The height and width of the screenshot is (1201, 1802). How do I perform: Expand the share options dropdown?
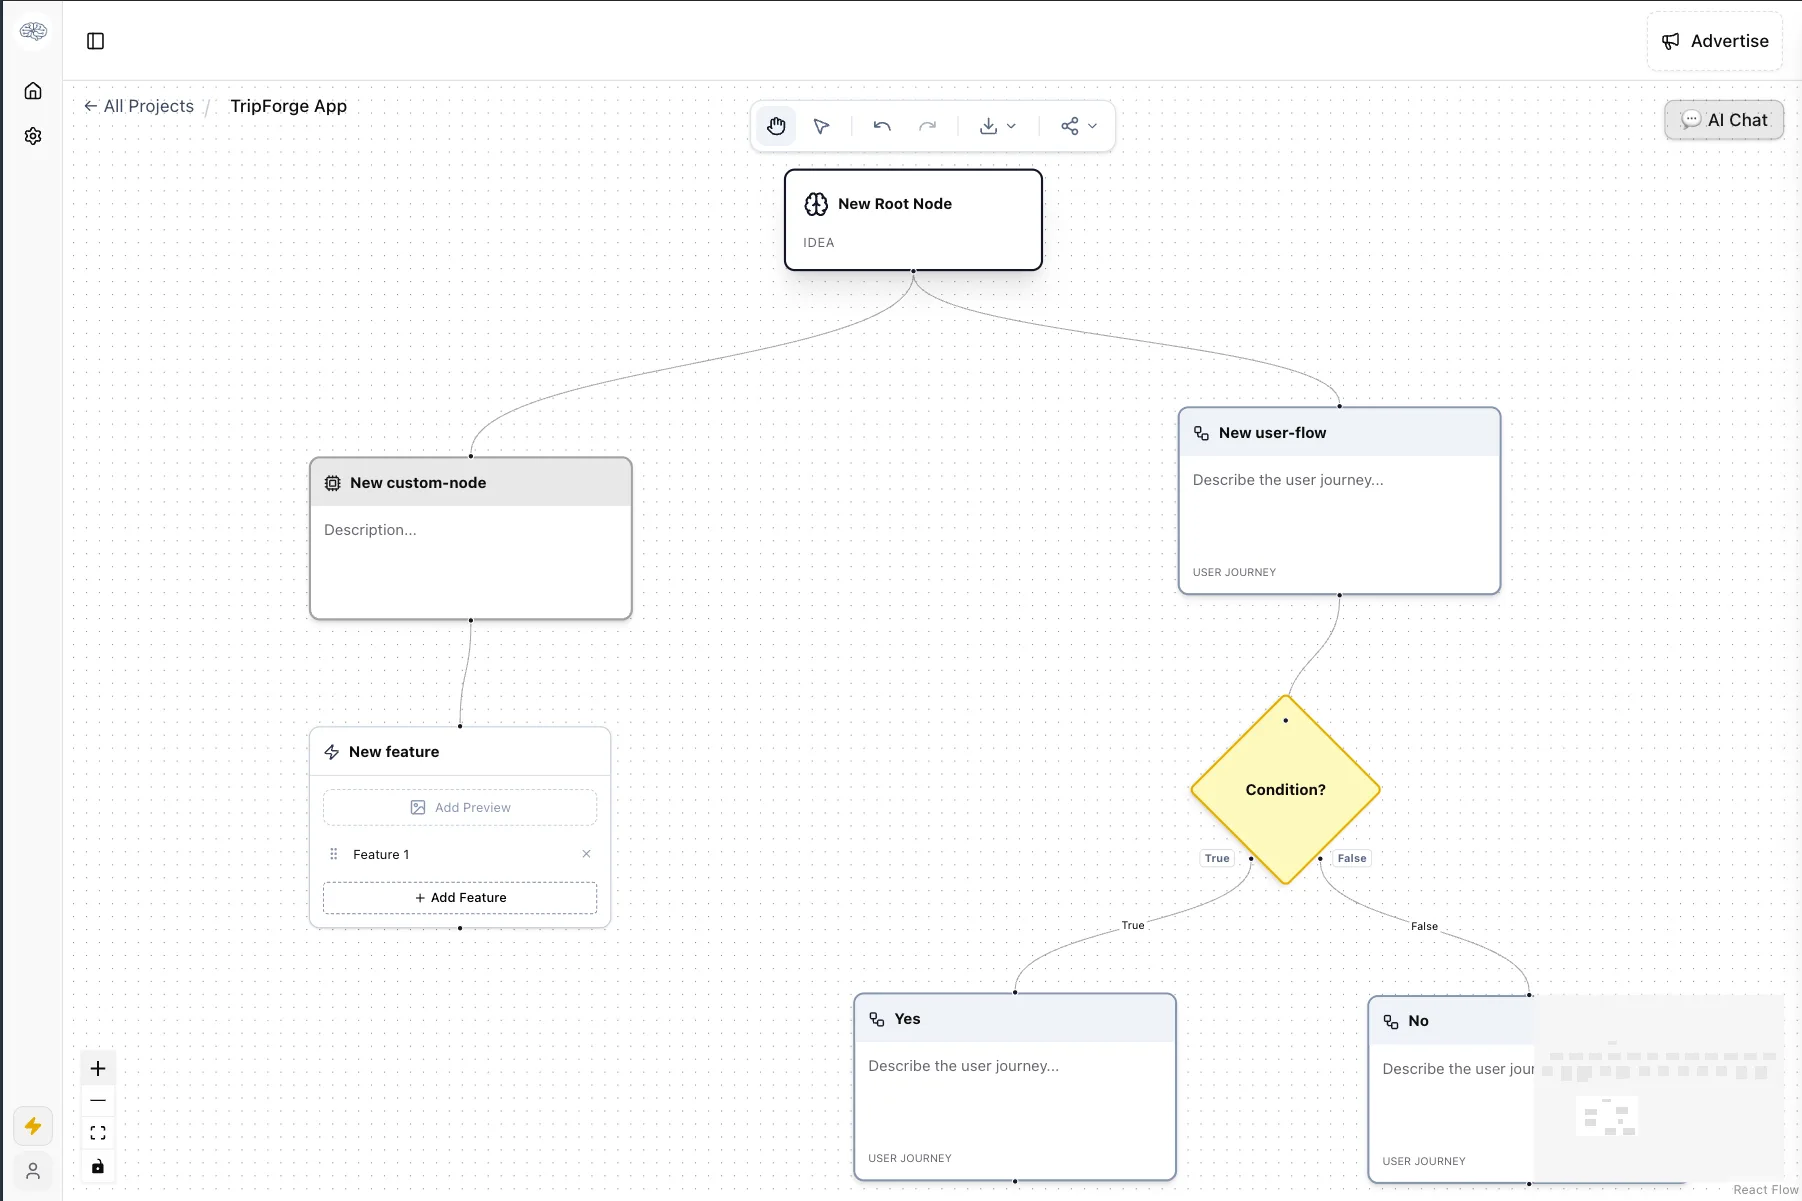pyautogui.click(x=1078, y=126)
